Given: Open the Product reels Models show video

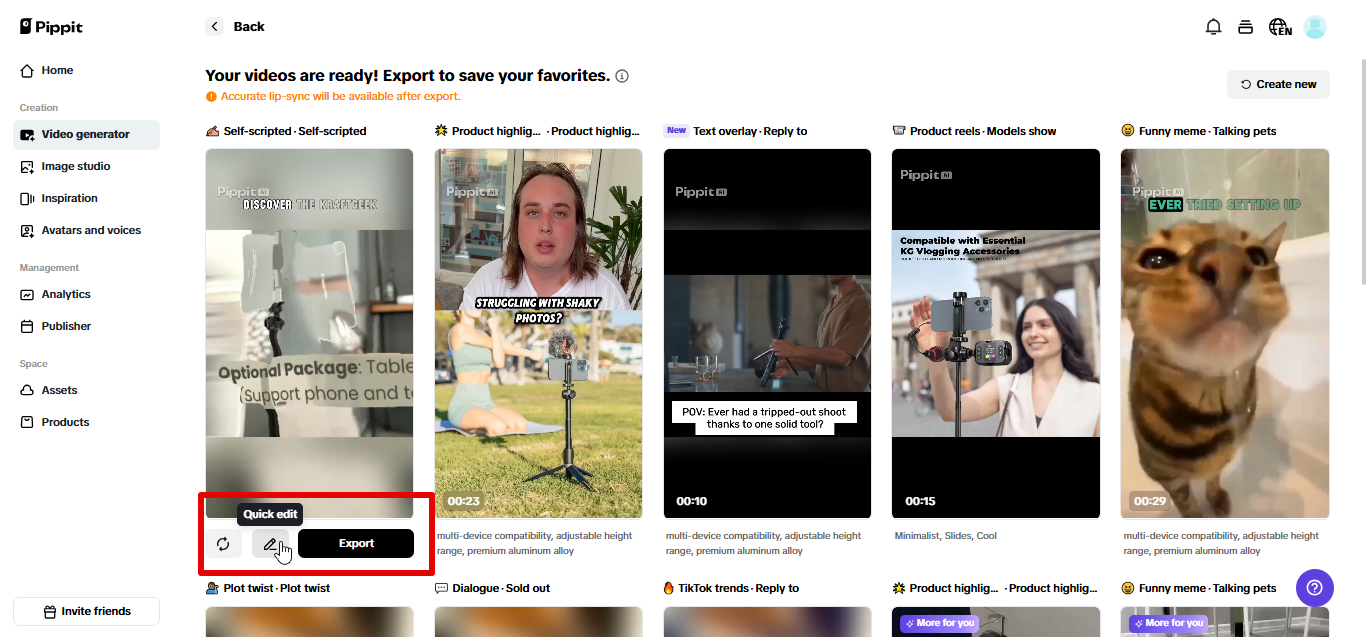Looking at the screenshot, I should coord(996,333).
